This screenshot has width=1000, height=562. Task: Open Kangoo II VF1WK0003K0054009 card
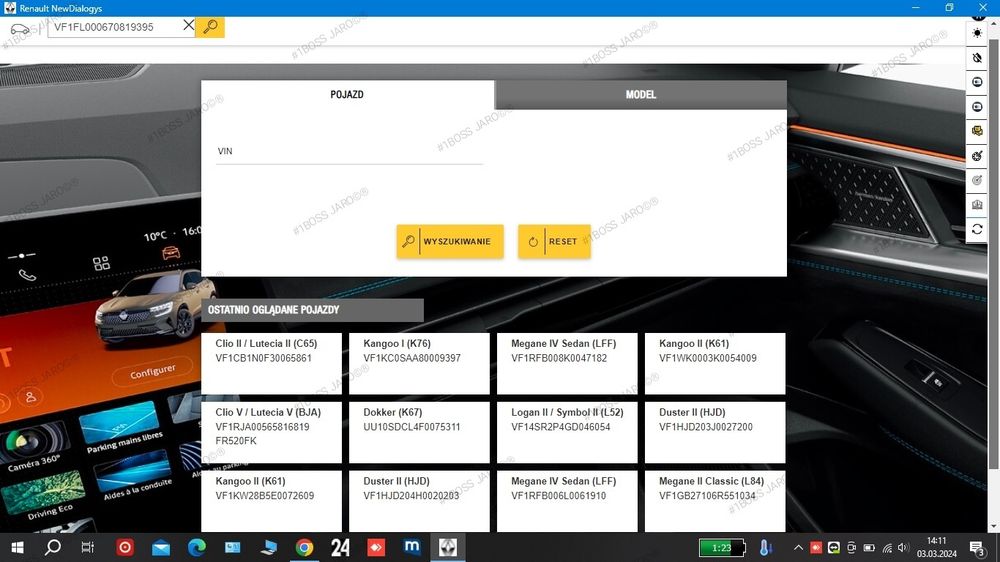pos(715,364)
